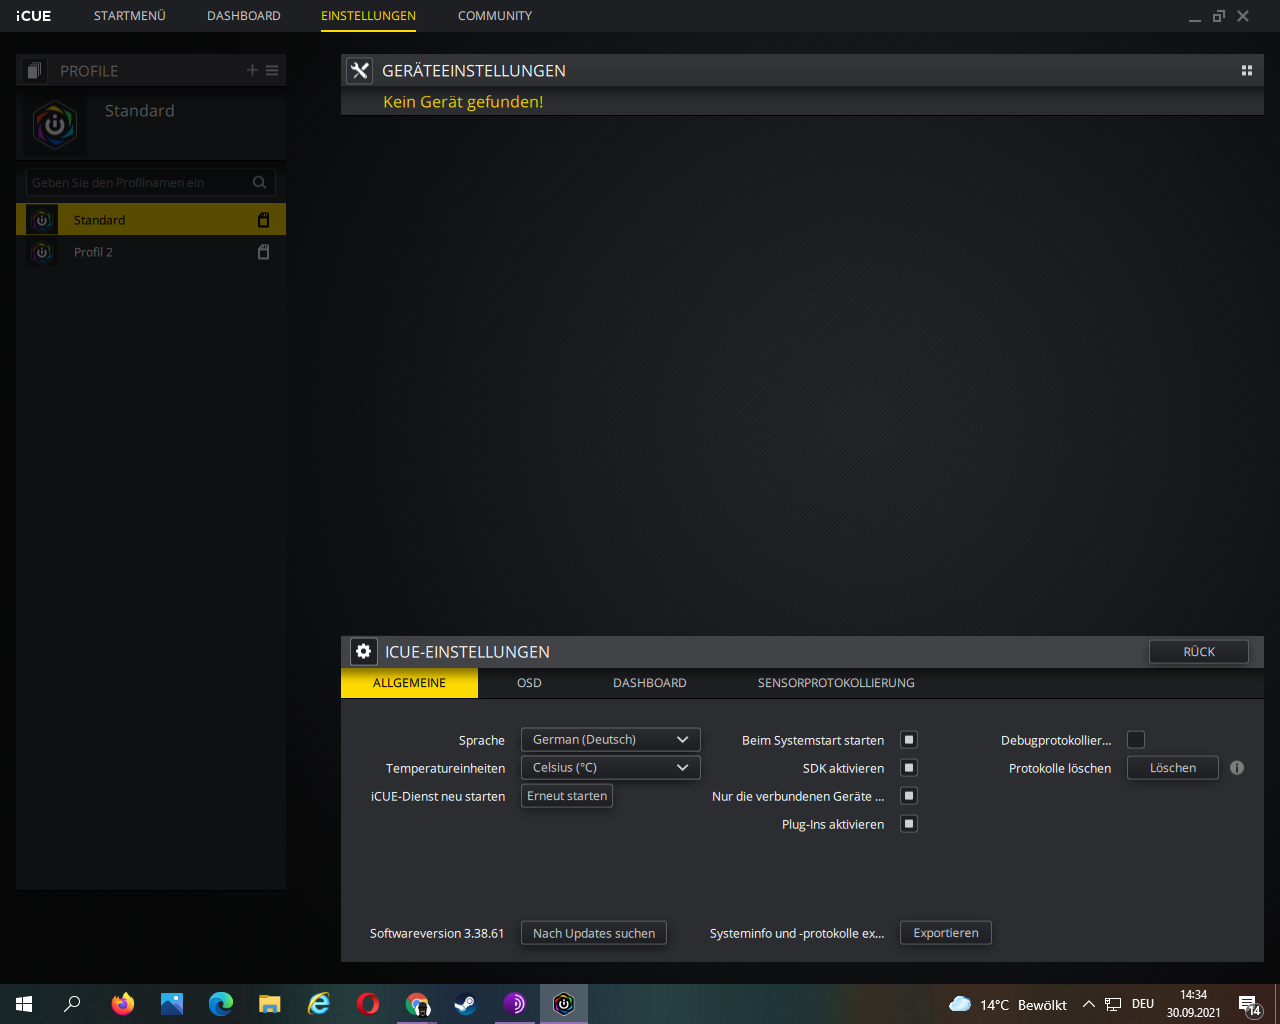
Task: Open the Community top menu
Action: pos(495,16)
